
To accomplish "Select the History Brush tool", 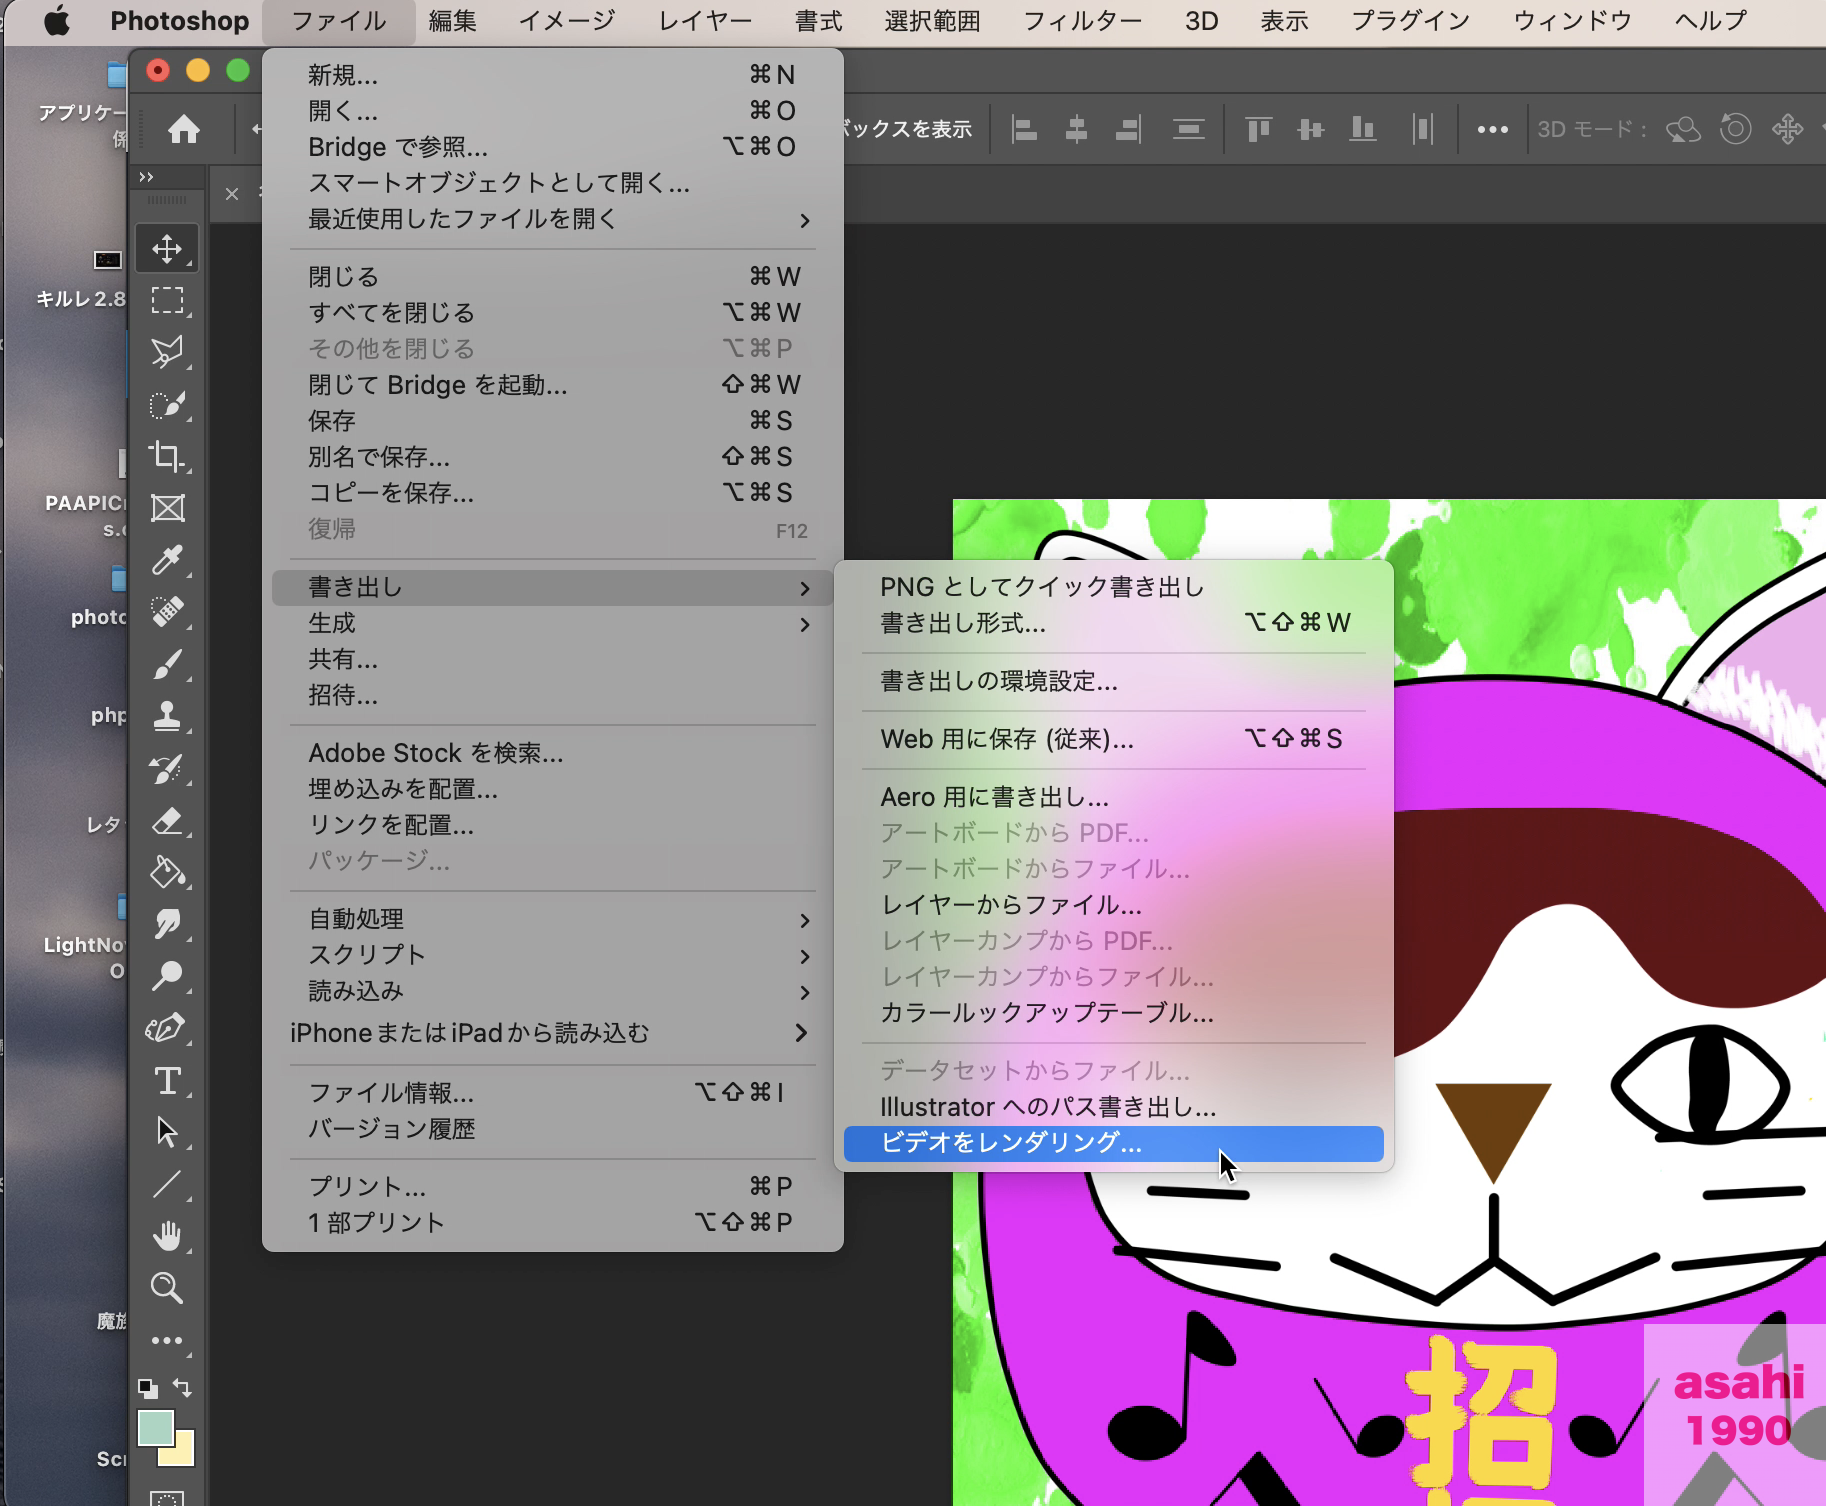I will [167, 768].
